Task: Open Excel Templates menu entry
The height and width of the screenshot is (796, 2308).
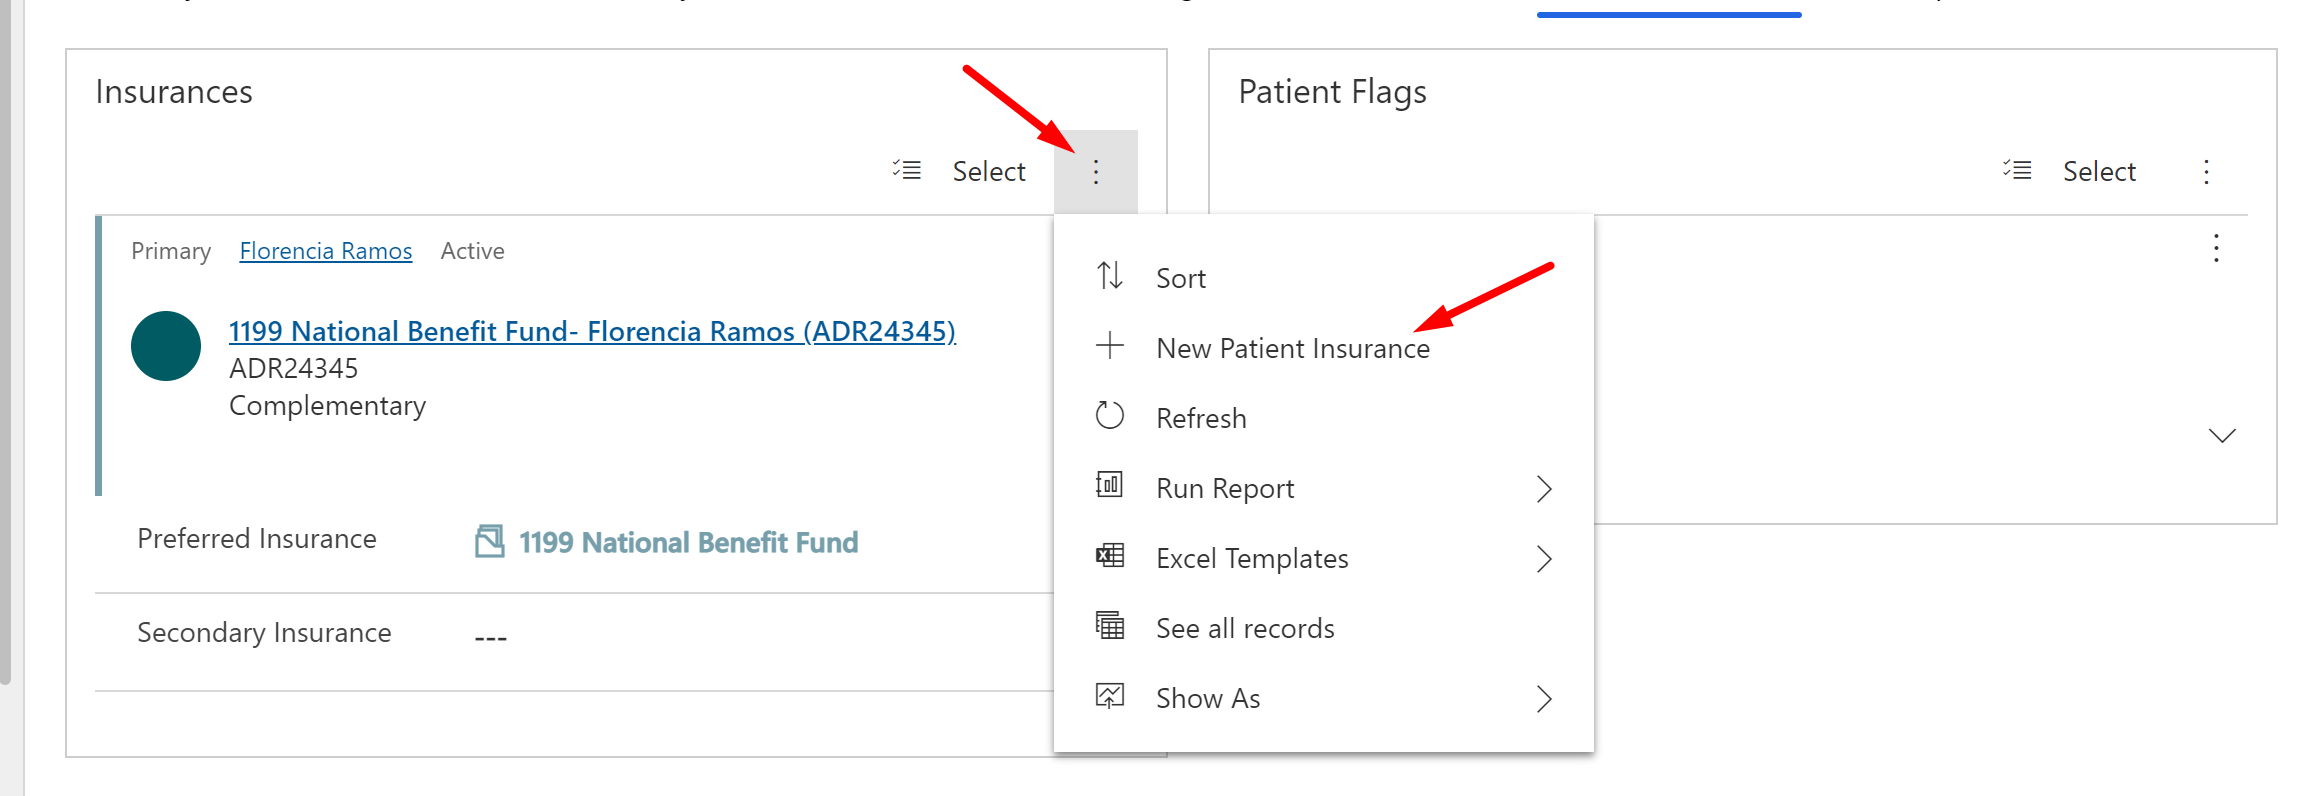Action: pyautogui.click(x=1323, y=558)
